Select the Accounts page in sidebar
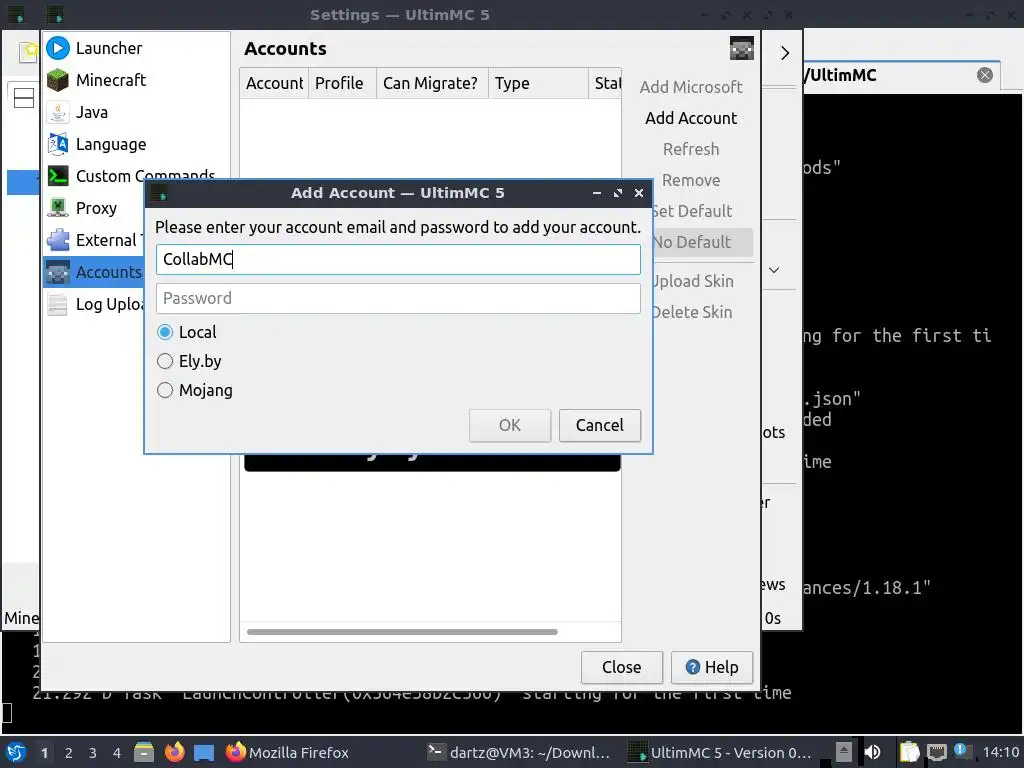This screenshot has height=768, width=1024. pos(95,272)
